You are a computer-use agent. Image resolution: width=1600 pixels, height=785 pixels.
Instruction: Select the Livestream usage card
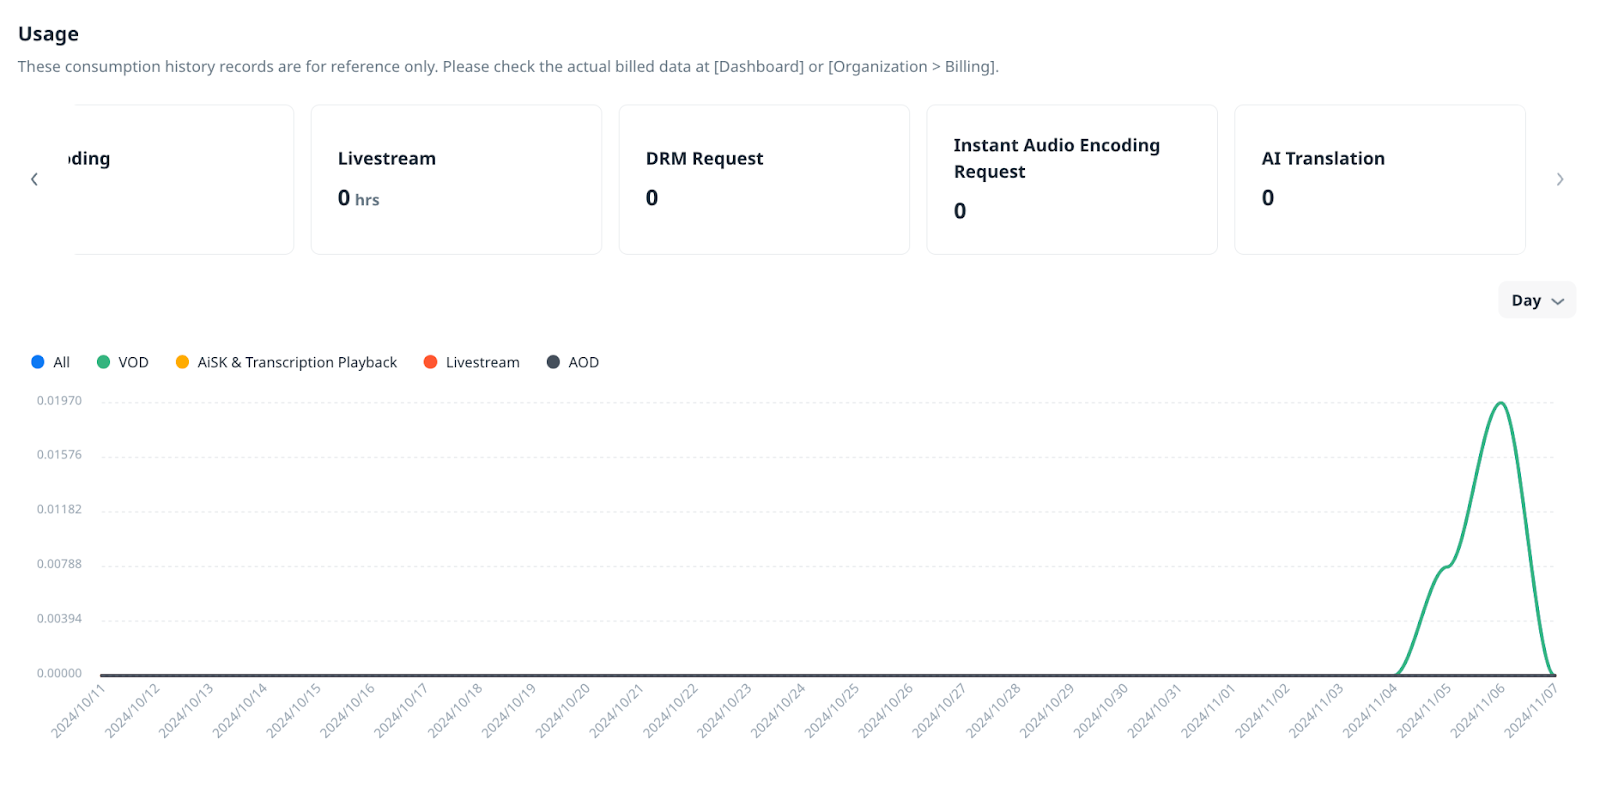coord(456,180)
